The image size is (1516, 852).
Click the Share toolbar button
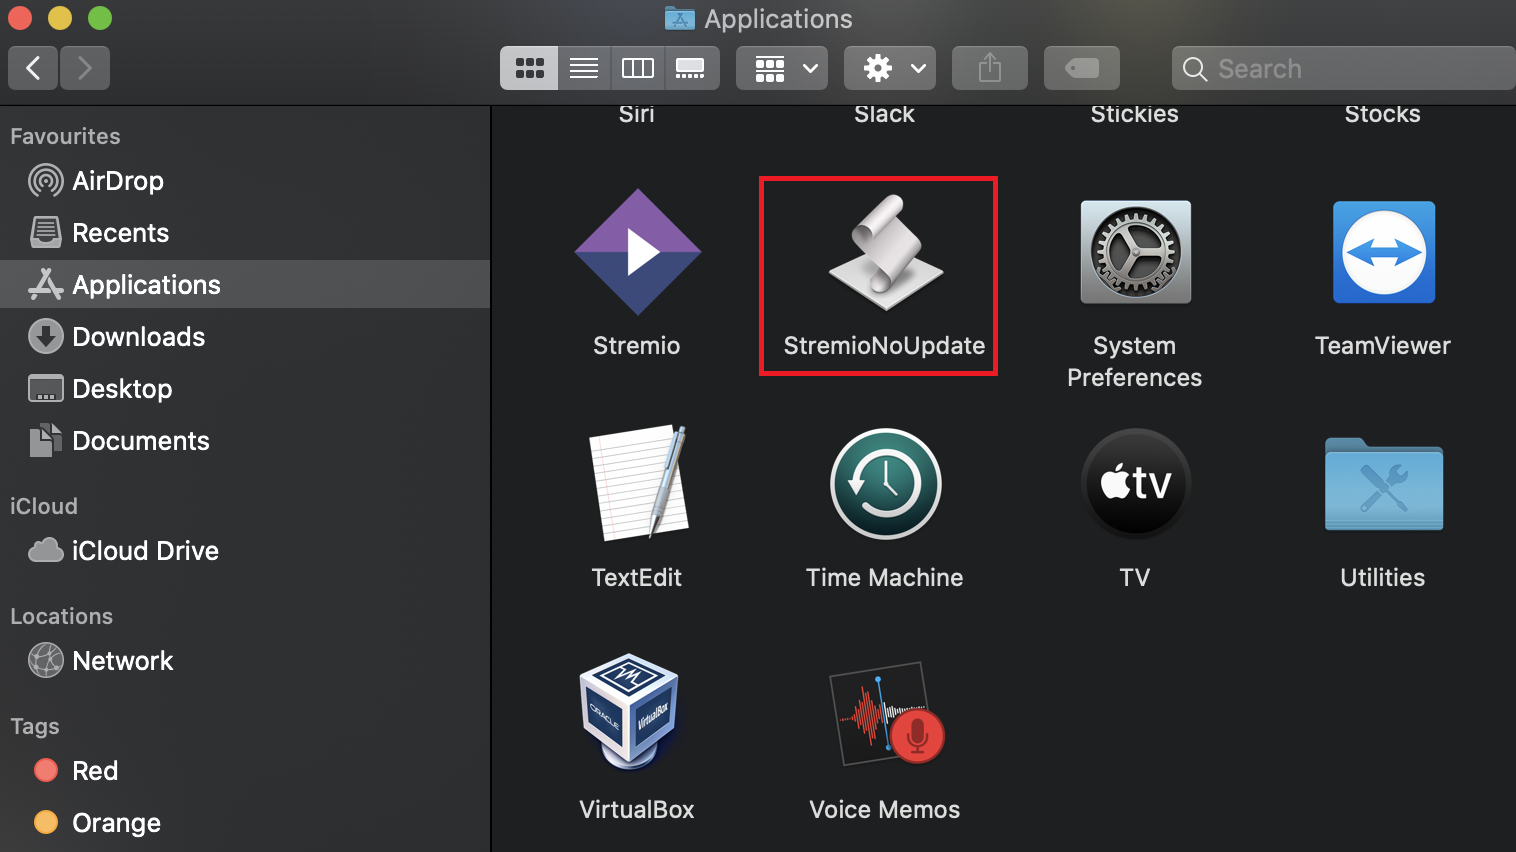click(990, 68)
